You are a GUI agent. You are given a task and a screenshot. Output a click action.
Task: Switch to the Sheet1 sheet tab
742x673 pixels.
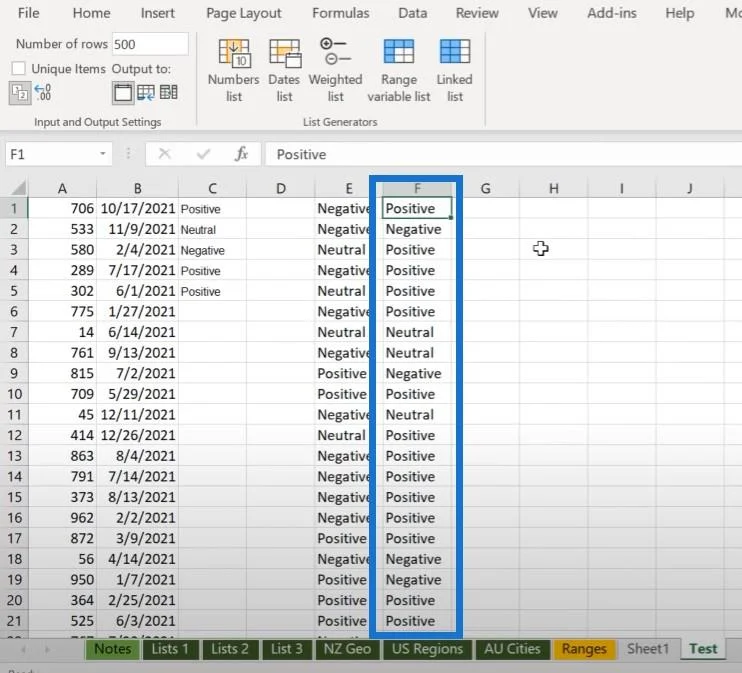(x=648, y=649)
